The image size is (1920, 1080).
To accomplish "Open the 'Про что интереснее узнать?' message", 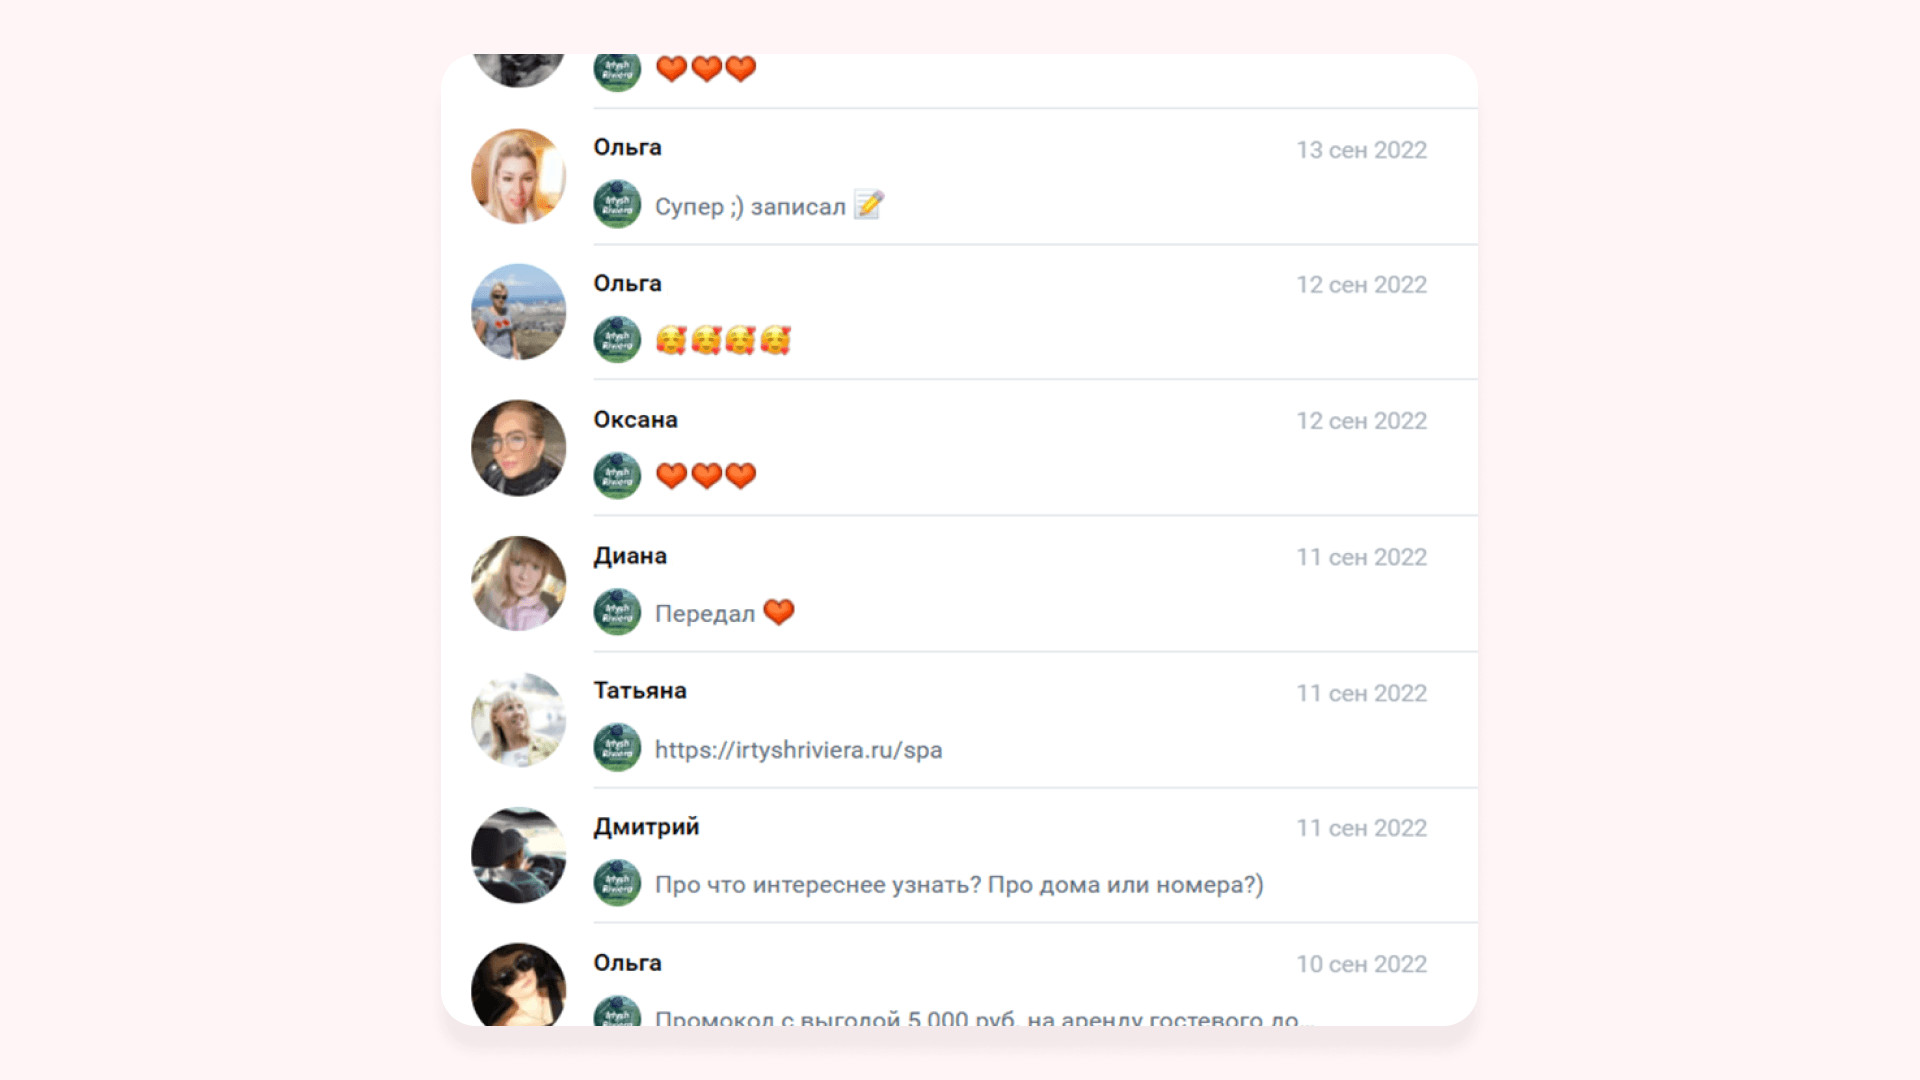I will click(959, 886).
